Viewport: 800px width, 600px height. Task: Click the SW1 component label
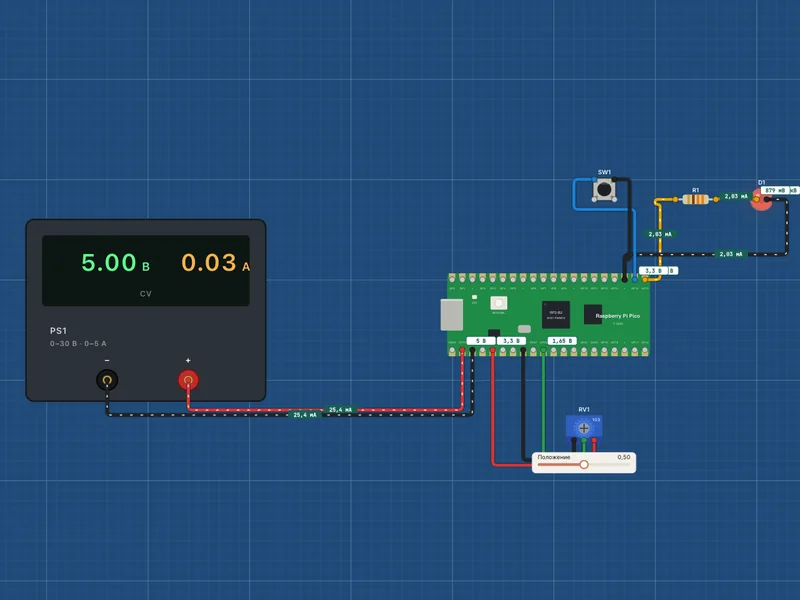604,172
